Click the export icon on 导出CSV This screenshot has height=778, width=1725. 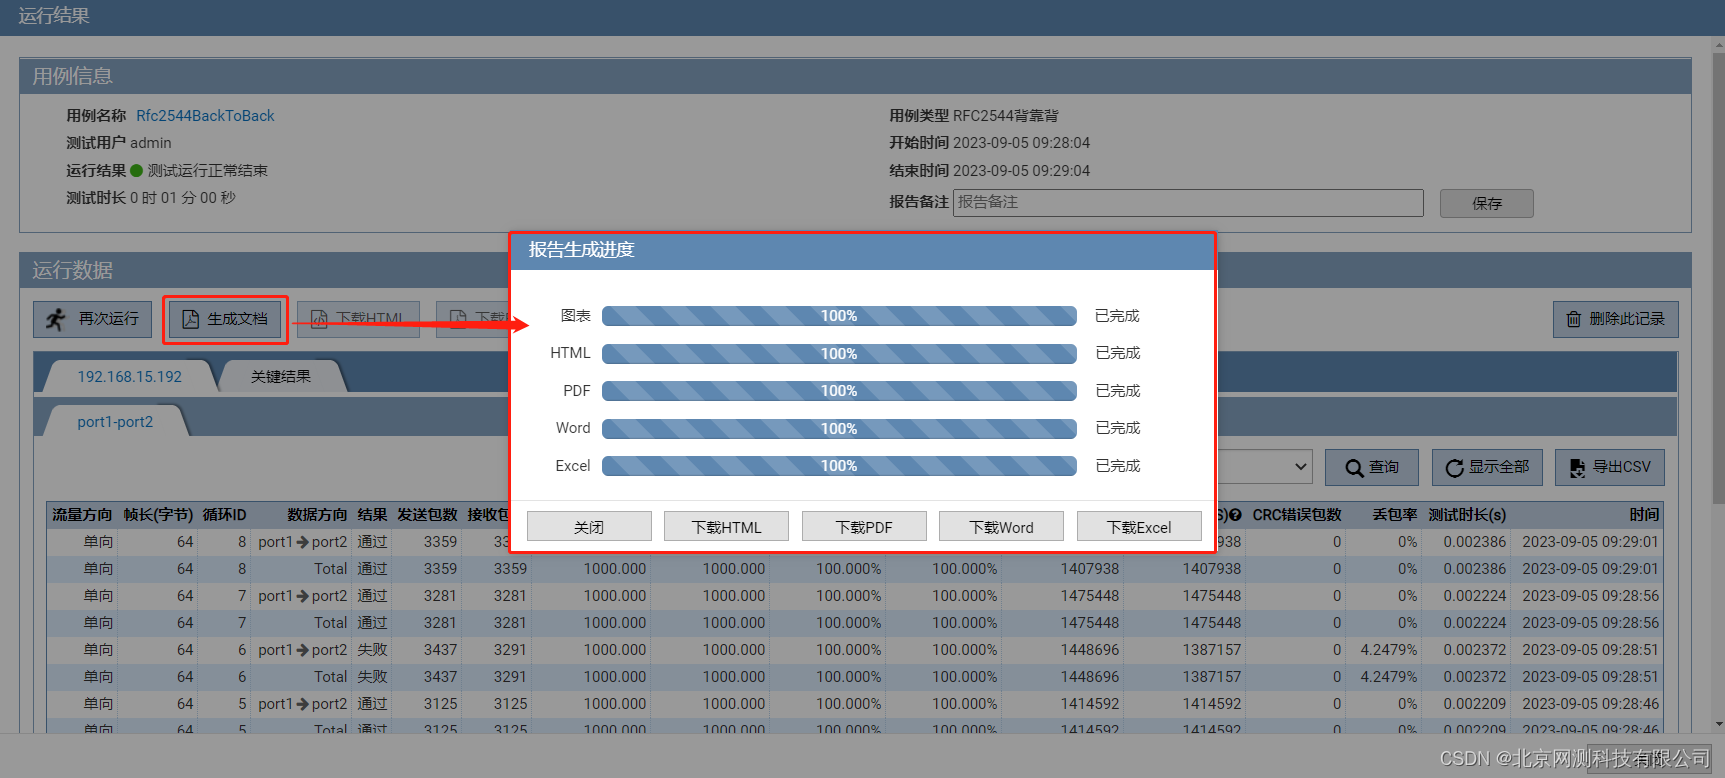(x=1577, y=468)
